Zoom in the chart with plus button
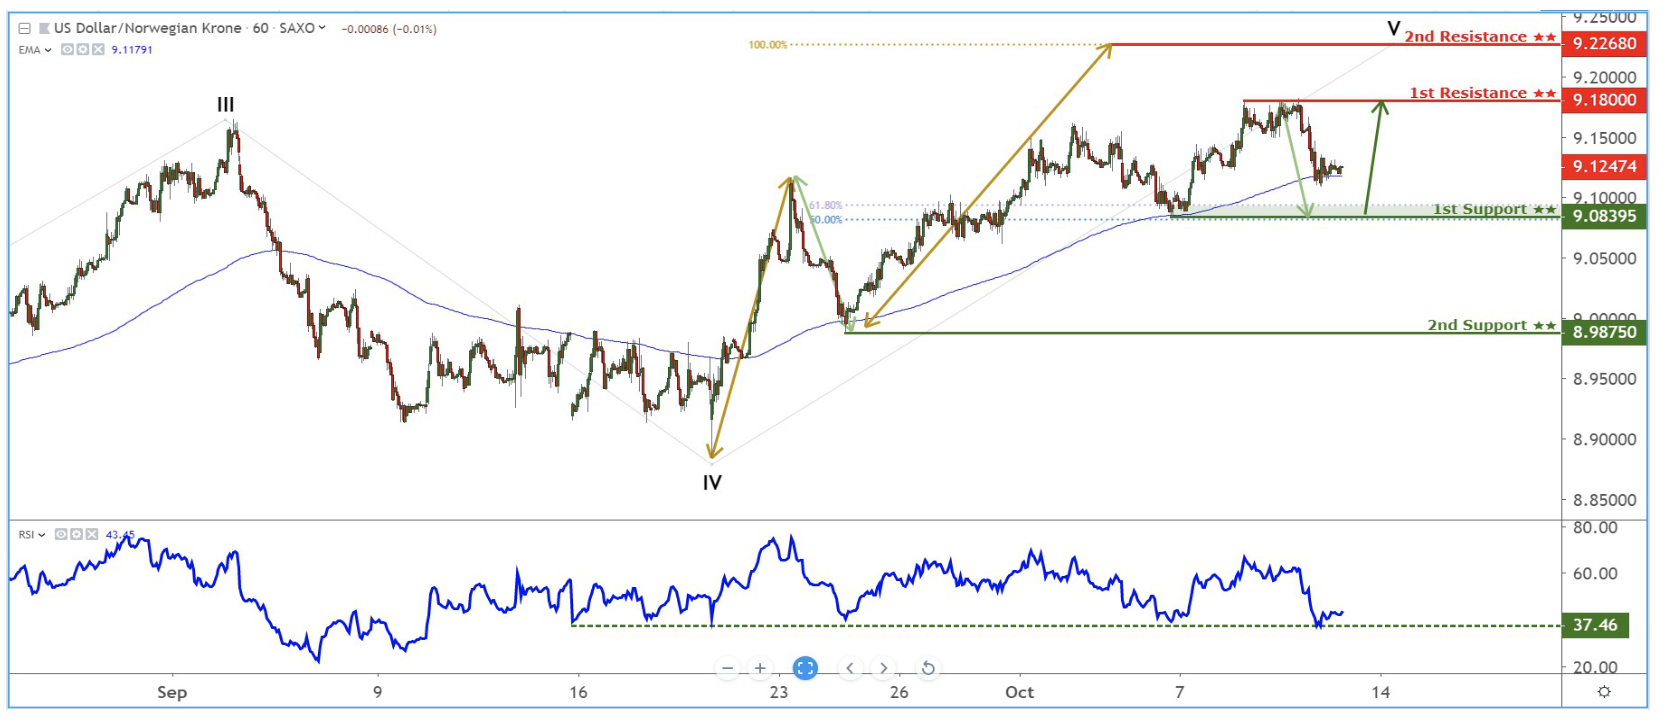Screen dimensions: 1664x722 [x=760, y=668]
